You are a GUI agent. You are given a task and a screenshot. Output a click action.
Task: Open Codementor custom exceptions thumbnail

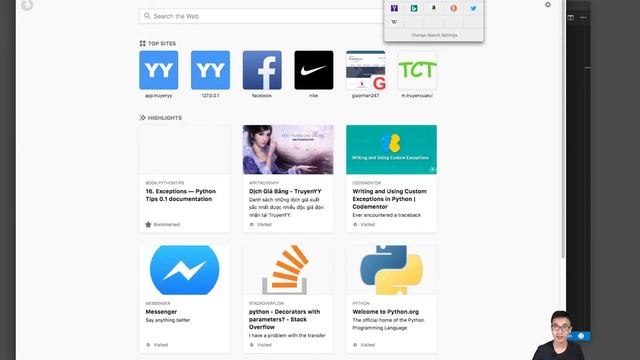click(391, 149)
